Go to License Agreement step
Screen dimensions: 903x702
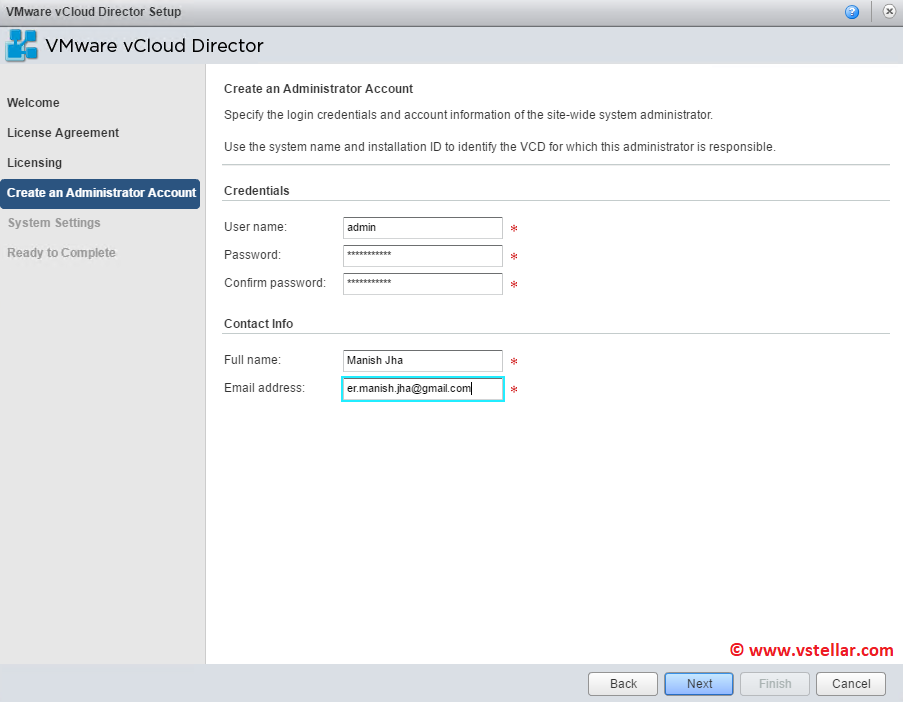63,133
